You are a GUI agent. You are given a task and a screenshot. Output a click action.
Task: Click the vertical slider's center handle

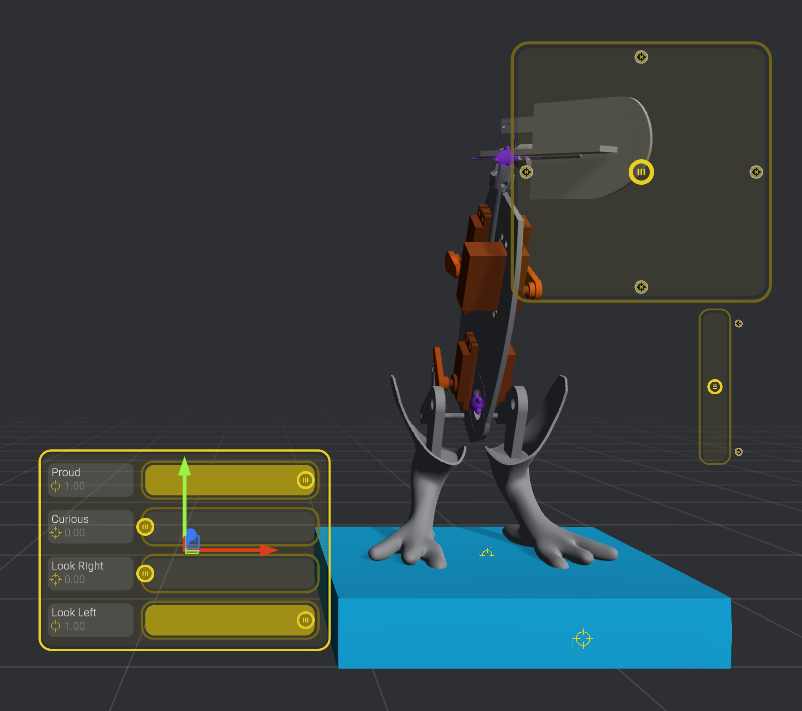[715, 387]
